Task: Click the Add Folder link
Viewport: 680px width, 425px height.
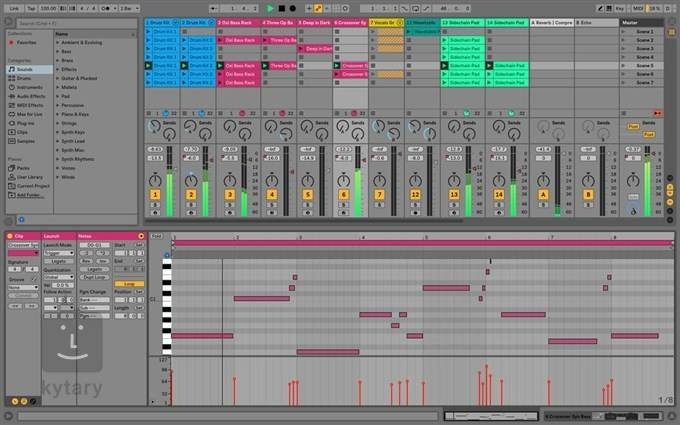Action: [x=29, y=195]
